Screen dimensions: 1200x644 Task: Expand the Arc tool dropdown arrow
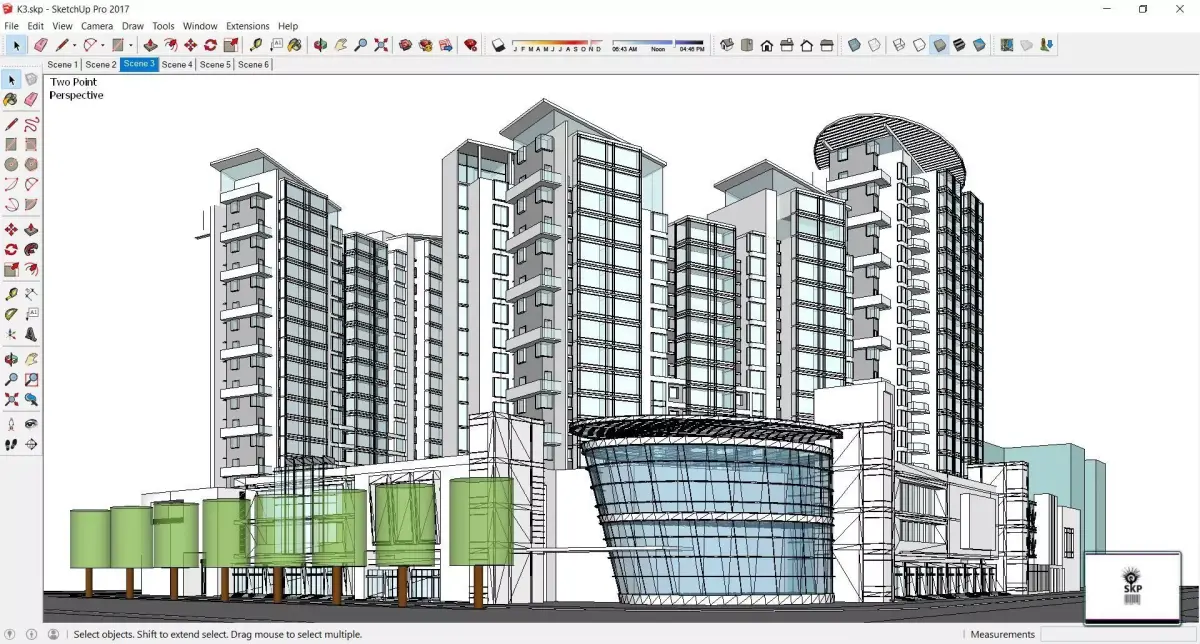coord(103,45)
